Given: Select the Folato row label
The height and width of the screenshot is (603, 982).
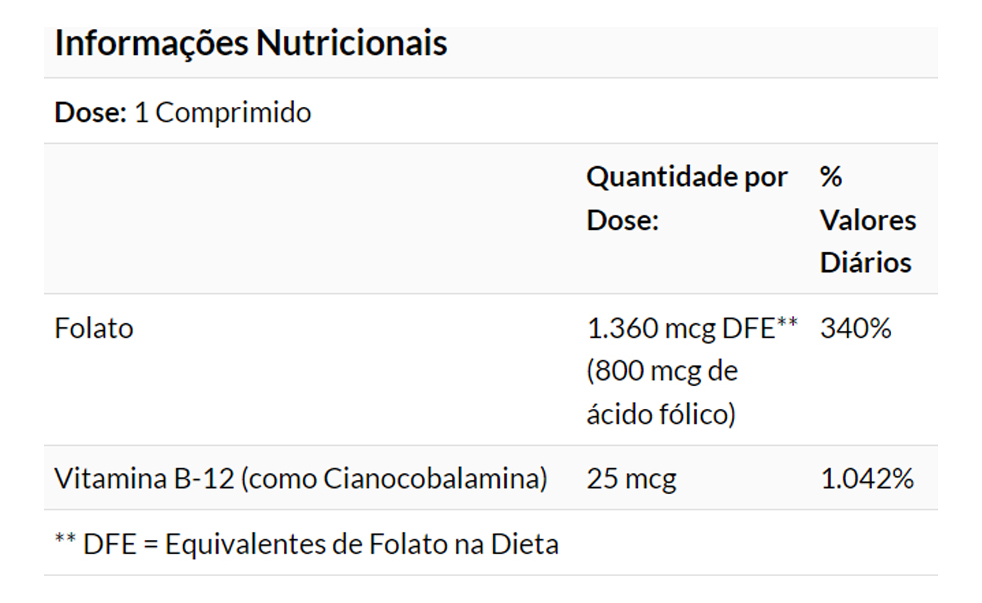Looking at the screenshot, I should click(93, 328).
